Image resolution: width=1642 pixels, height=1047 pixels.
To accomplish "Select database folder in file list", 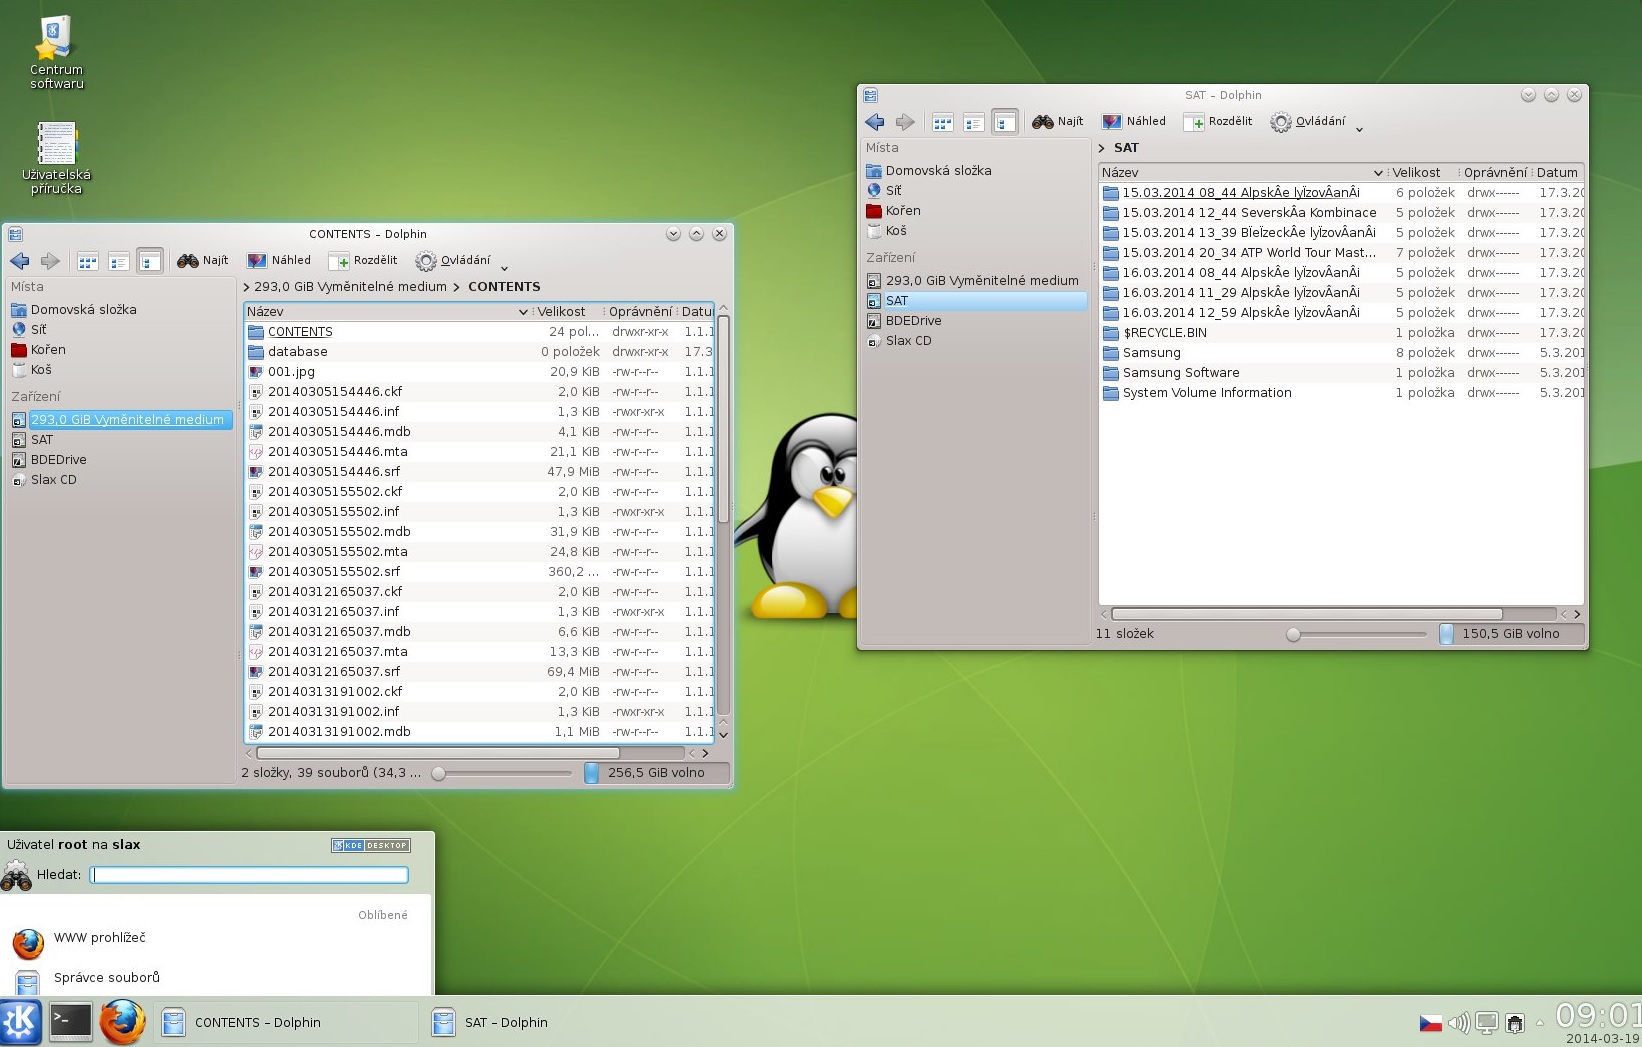I will point(297,352).
